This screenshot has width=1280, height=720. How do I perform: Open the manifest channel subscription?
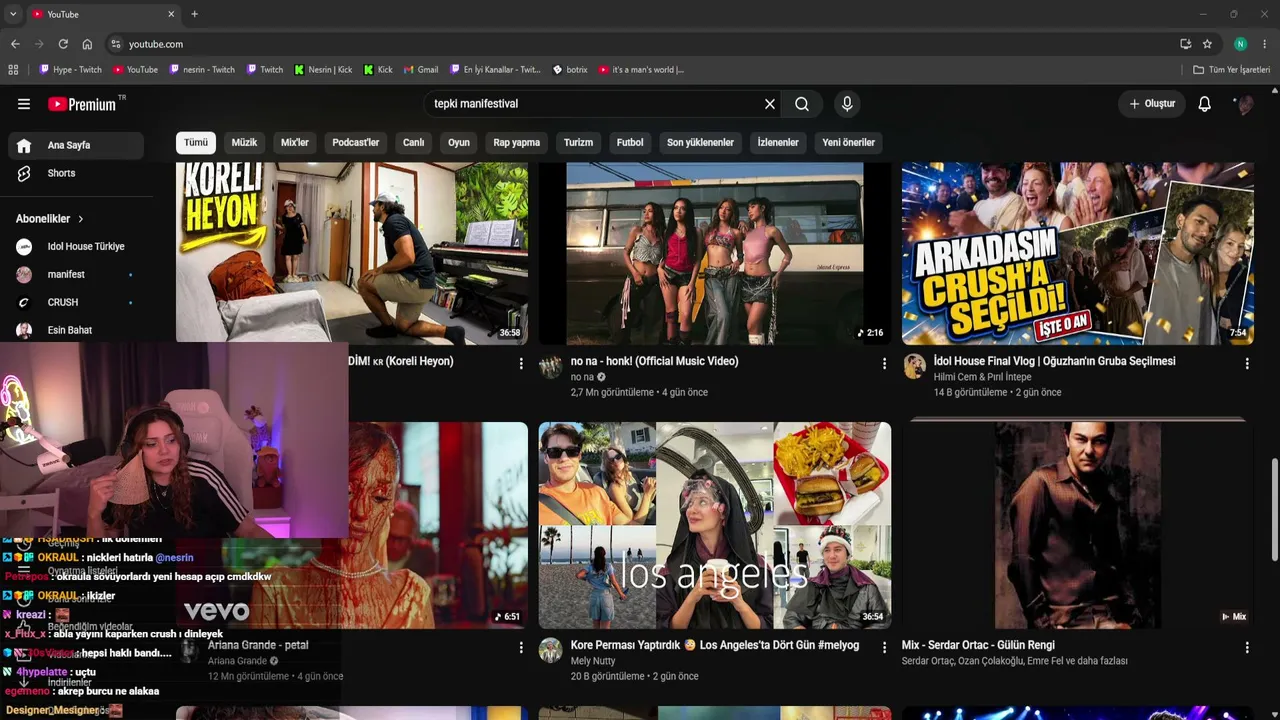click(76, 274)
